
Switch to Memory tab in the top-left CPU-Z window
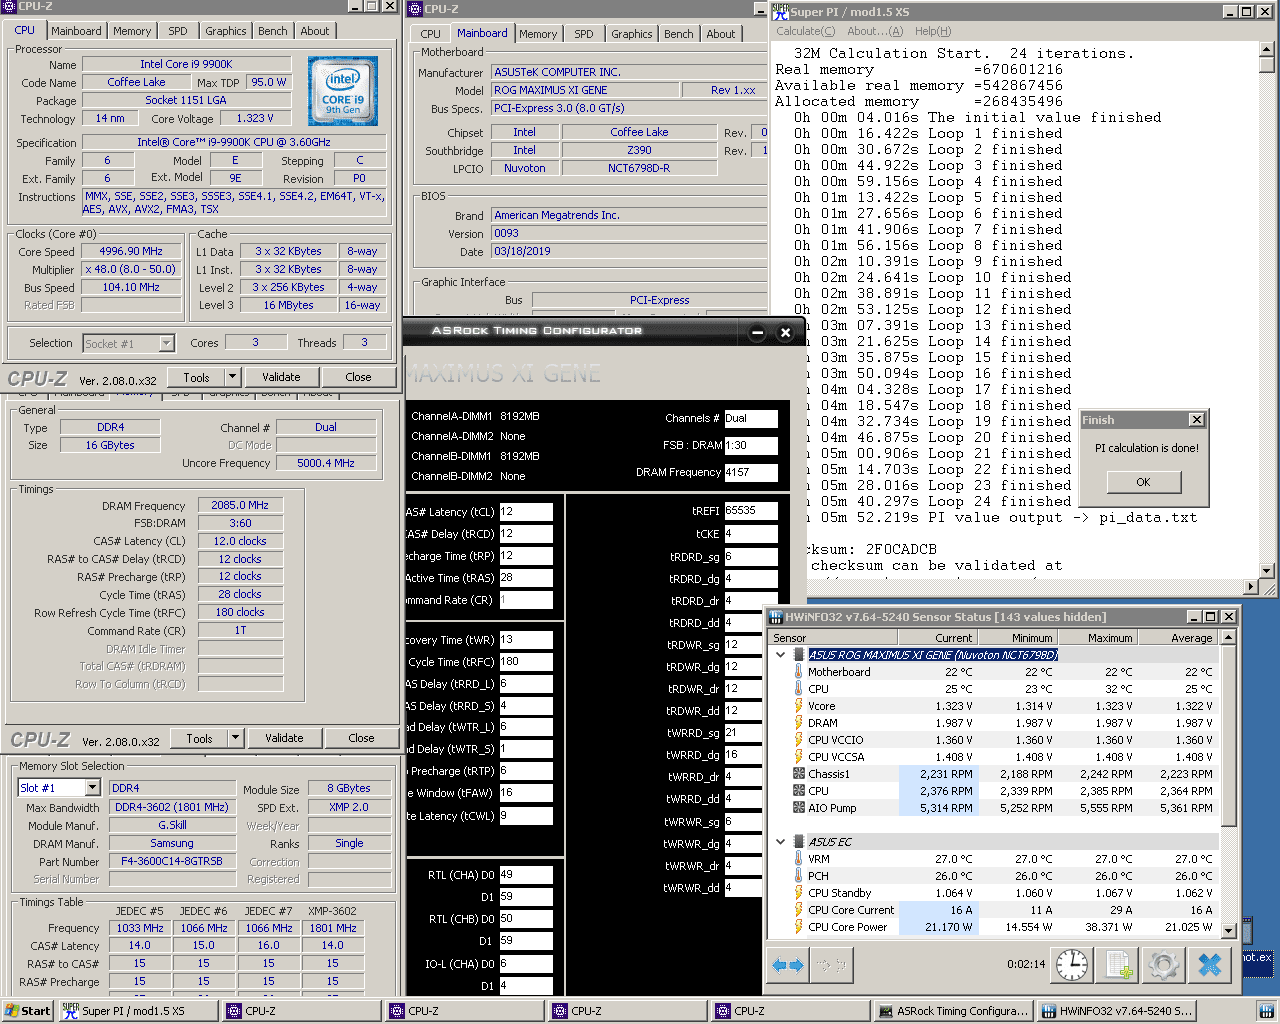132,31
